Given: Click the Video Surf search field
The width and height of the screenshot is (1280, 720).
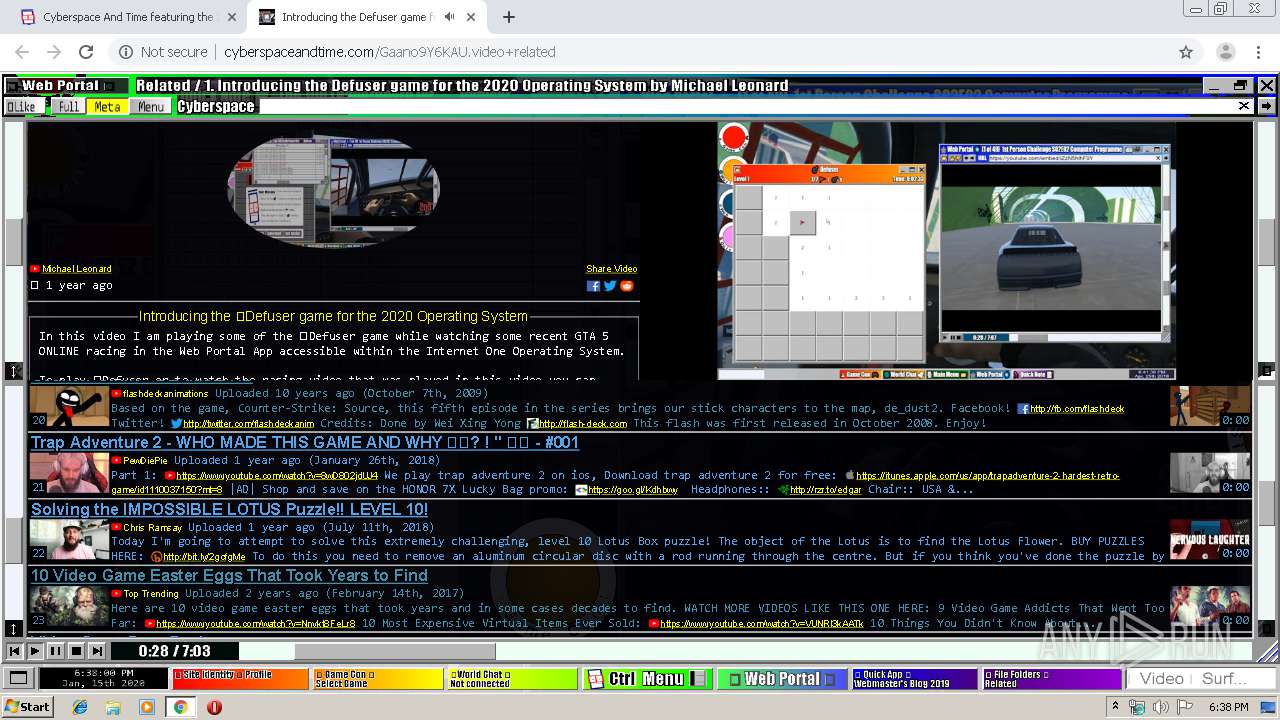Looking at the screenshot, I should click(x=1200, y=679).
